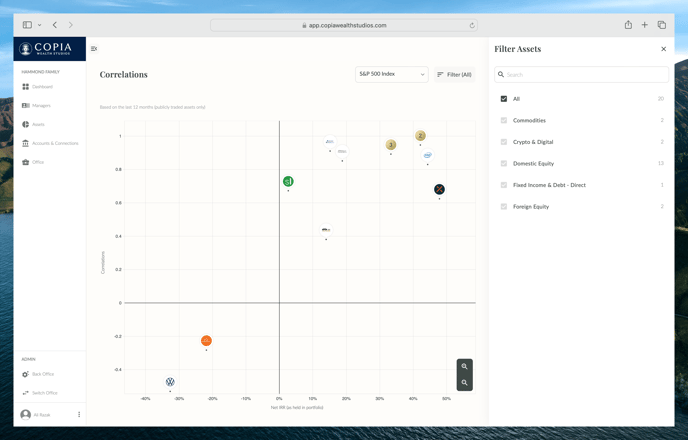Uncheck the All assets checkbox
The image size is (688, 440).
tap(504, 99)
